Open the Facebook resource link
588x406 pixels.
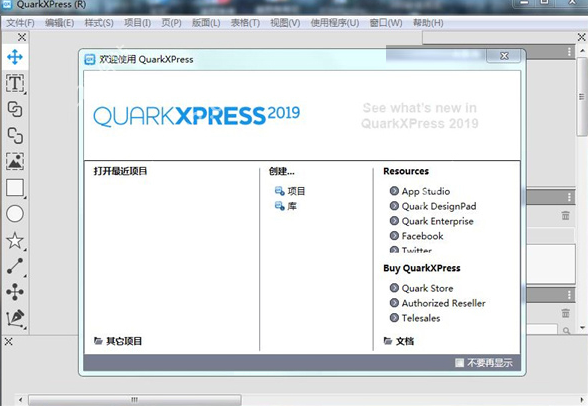coord(417,236)
